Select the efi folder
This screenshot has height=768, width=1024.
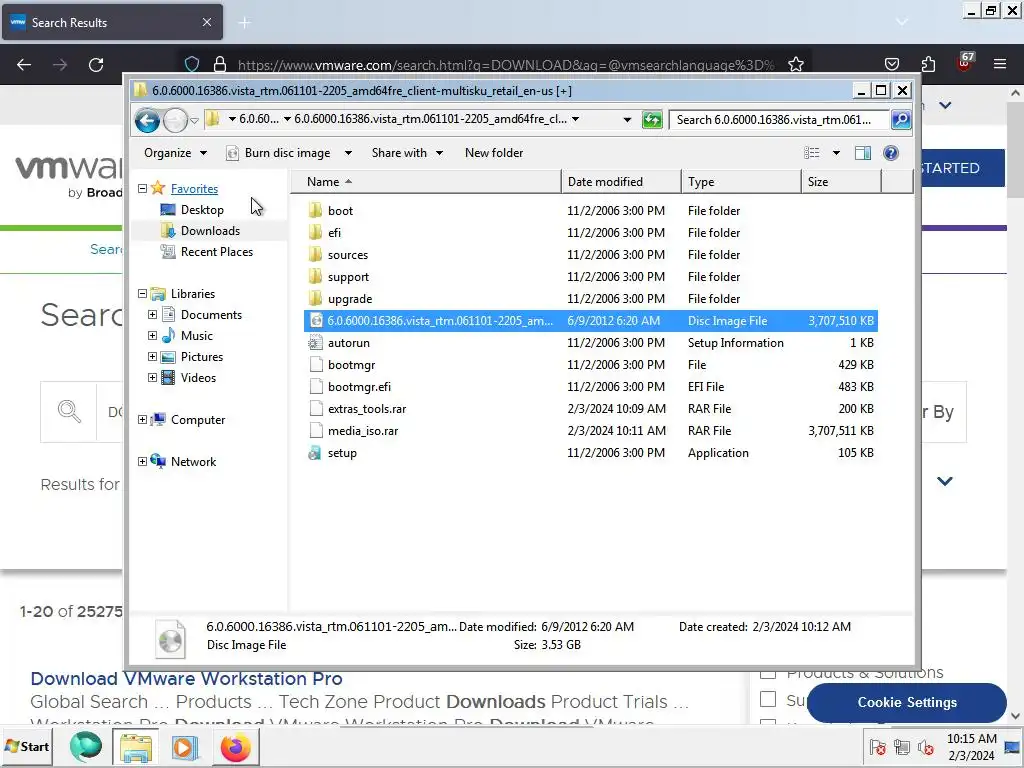click(591, 232)
